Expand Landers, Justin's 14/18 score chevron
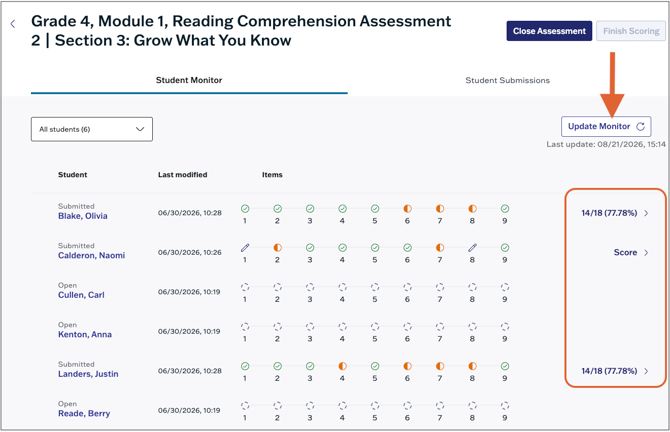This screenshot has width=670, height=432. tap(646, 371)
